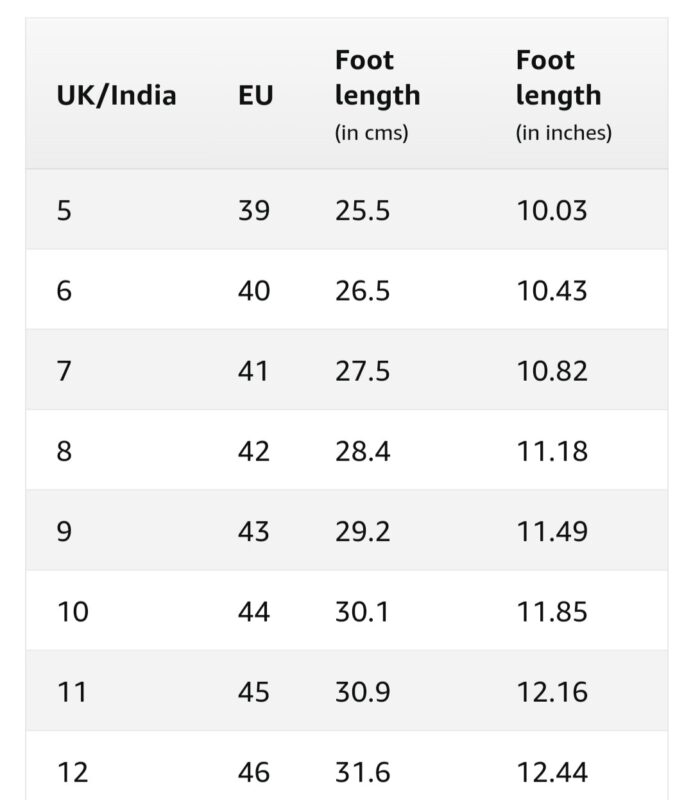Image resolution: width=693 pixels, height=800 pixels.
Task: Click the 30.1 cm foot length value
Action: pyautogui.click(x=360, y=611)
